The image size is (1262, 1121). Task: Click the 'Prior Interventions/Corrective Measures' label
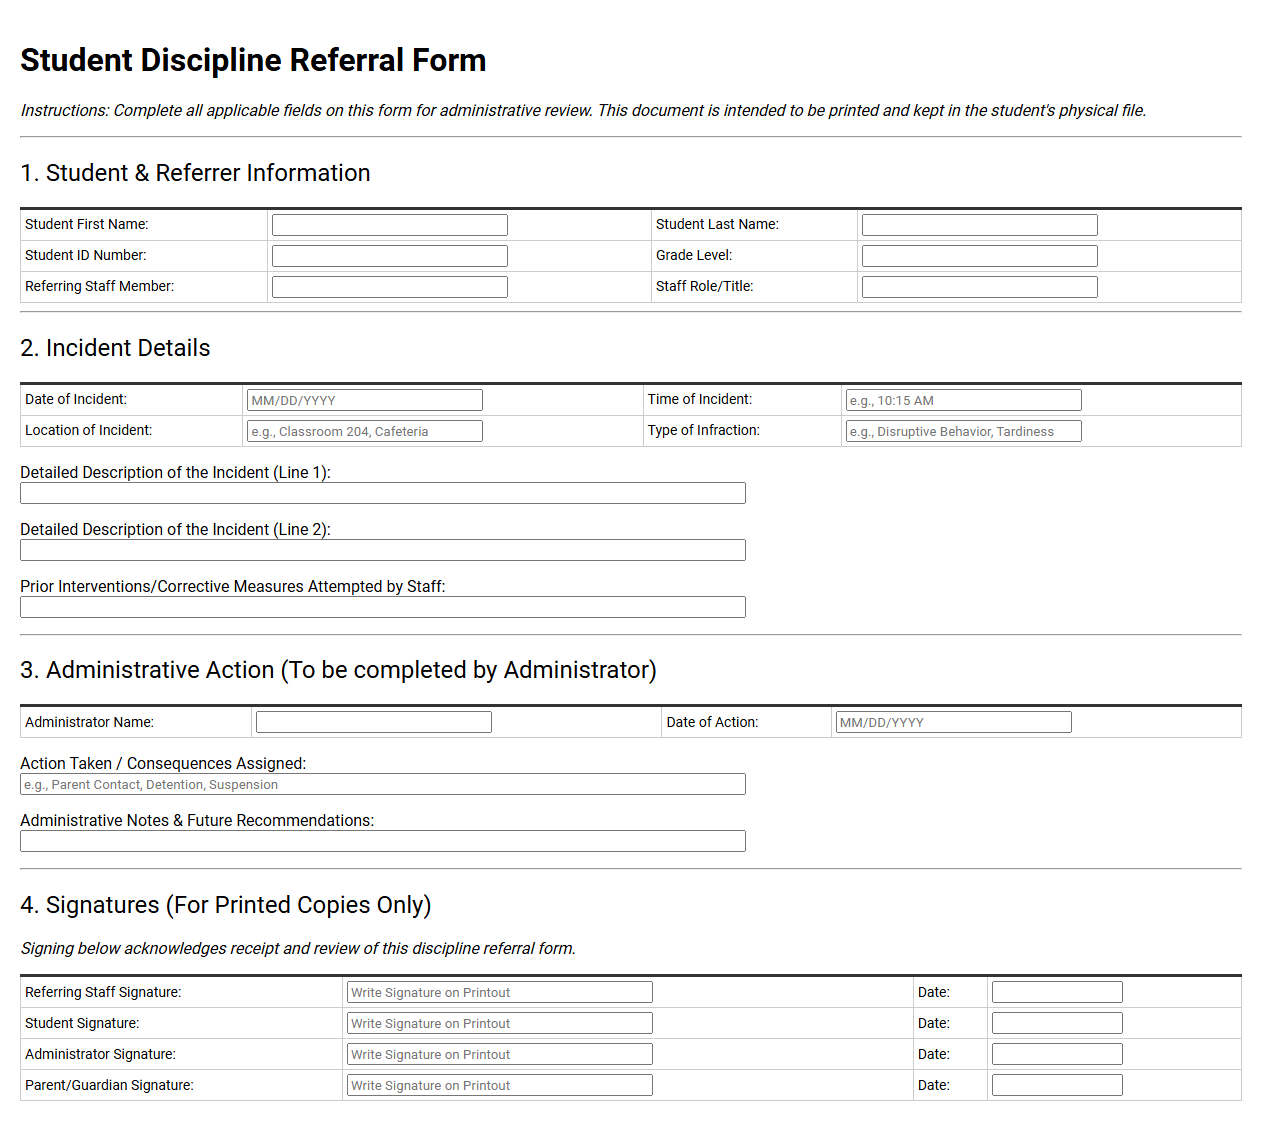pyautogui.click(x=233, y=586)
